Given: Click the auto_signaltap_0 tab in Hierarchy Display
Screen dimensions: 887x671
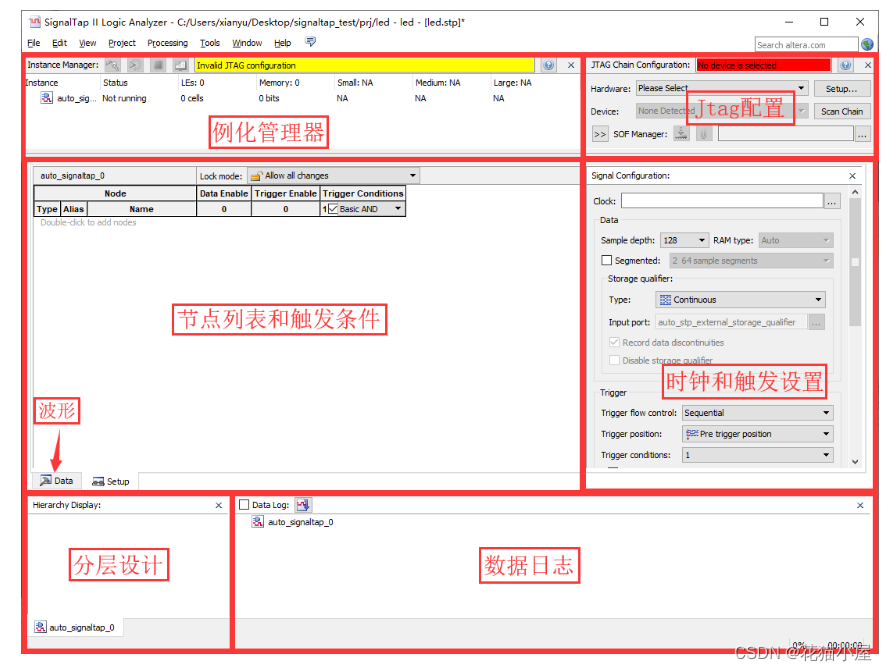Looking at the screenshot, I should [75, 627].
